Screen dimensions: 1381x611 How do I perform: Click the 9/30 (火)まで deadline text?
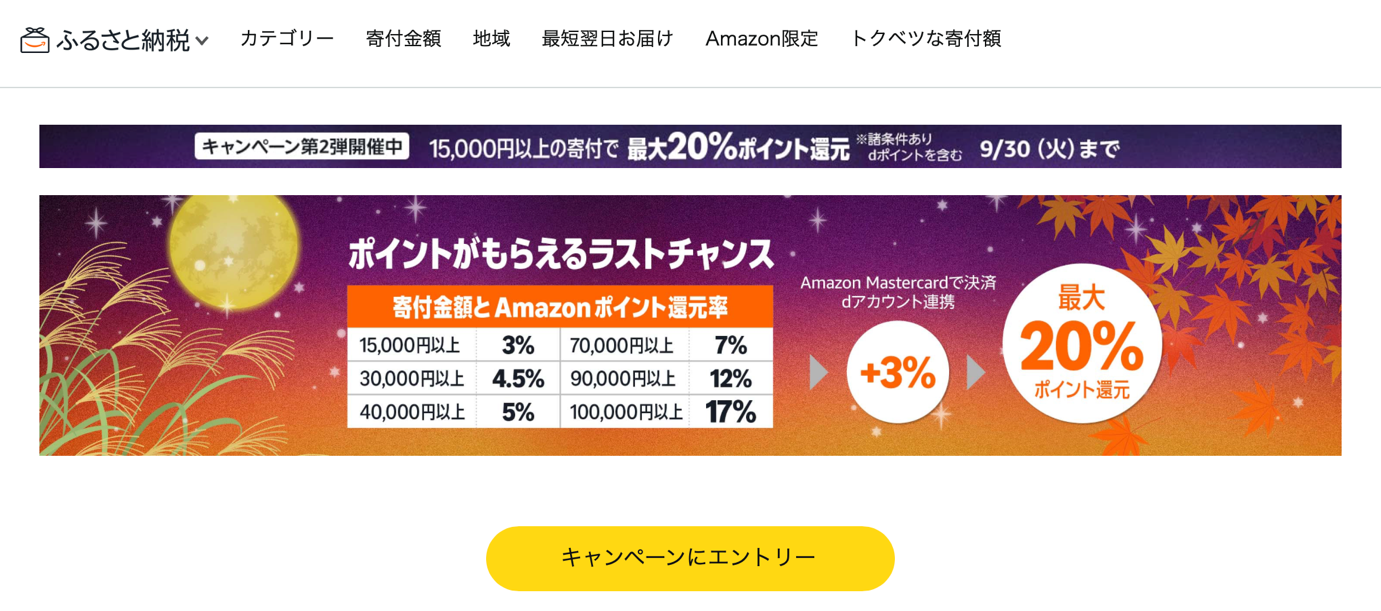click(1049, 148)
